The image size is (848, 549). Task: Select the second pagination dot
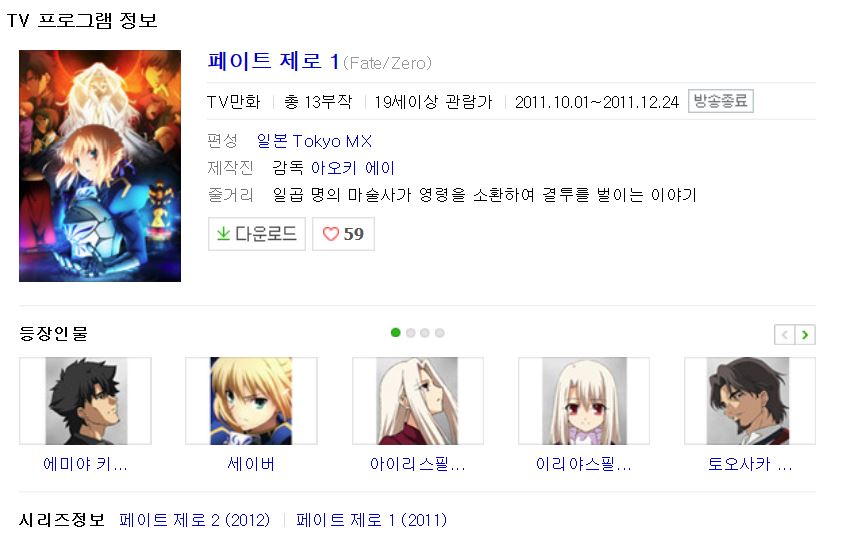pos(410,332)
